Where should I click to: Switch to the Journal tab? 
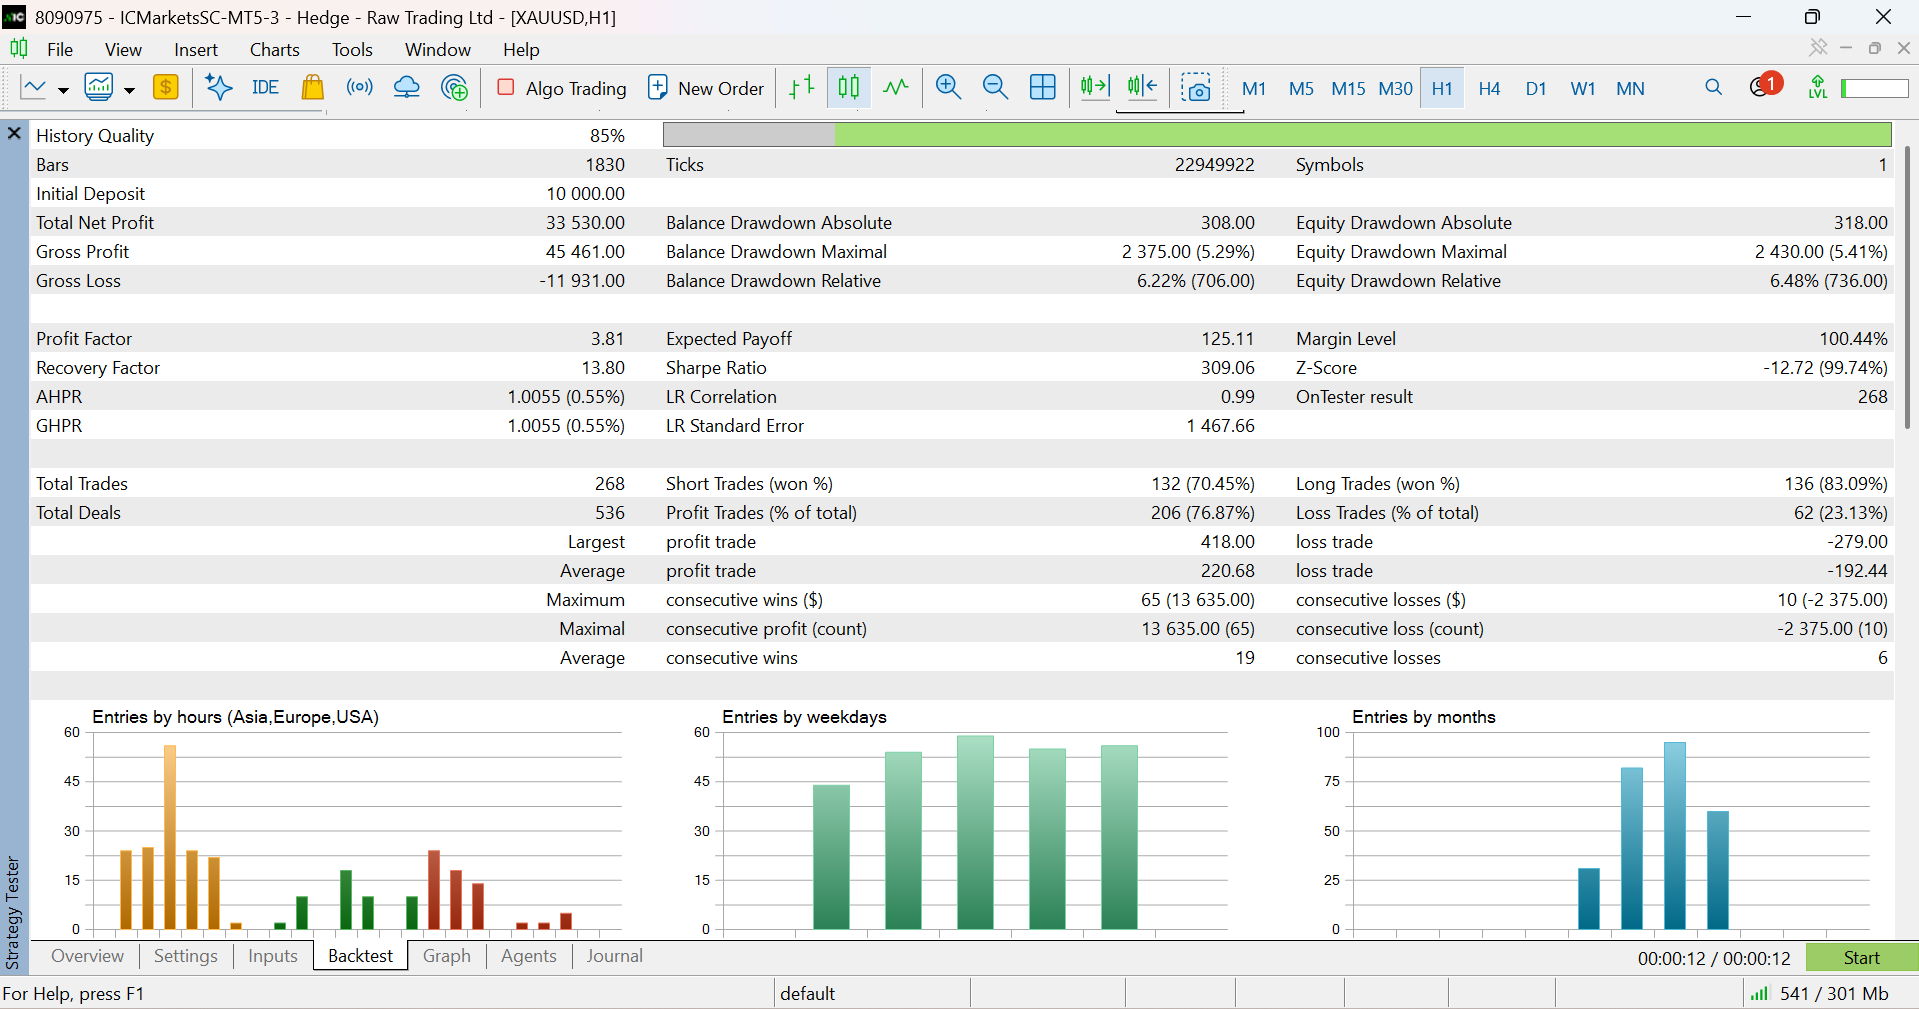click(x=614, y=956)
